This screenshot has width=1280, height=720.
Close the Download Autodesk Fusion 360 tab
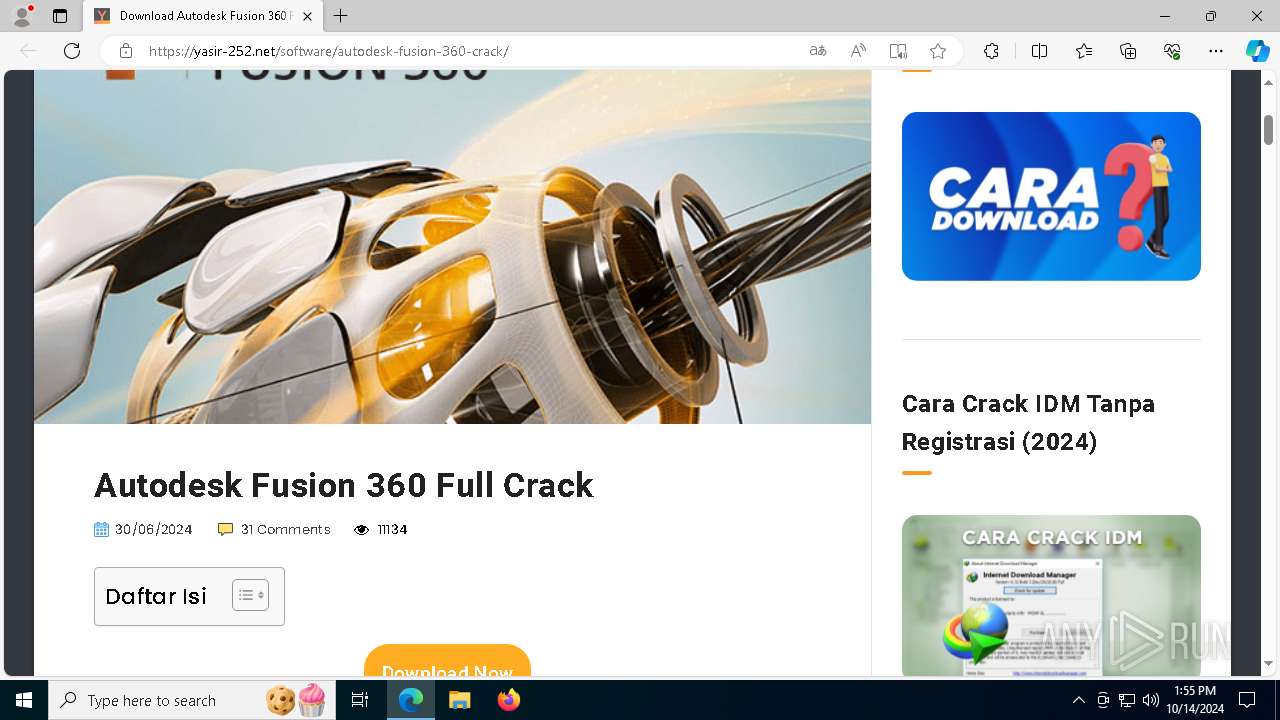307,16
